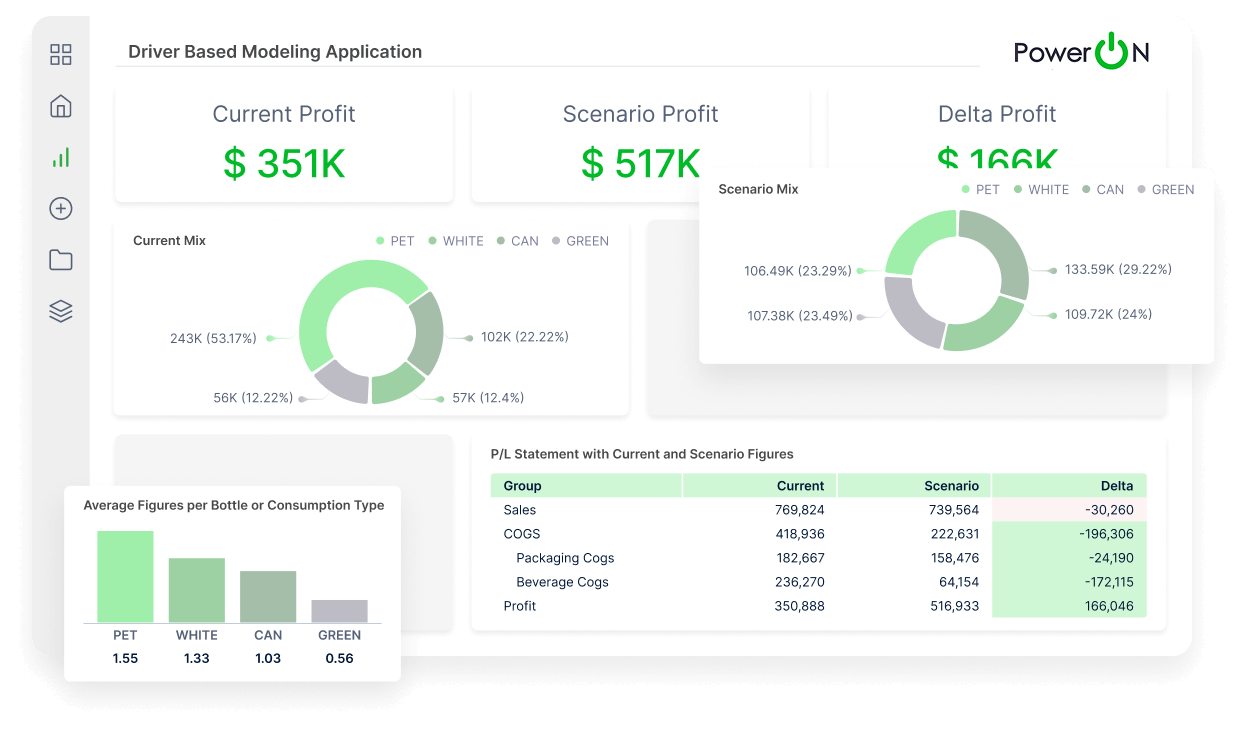This screenshot has width=1247, height=730.
Task: Select the COGS row in P/L table
Action: 818,534
